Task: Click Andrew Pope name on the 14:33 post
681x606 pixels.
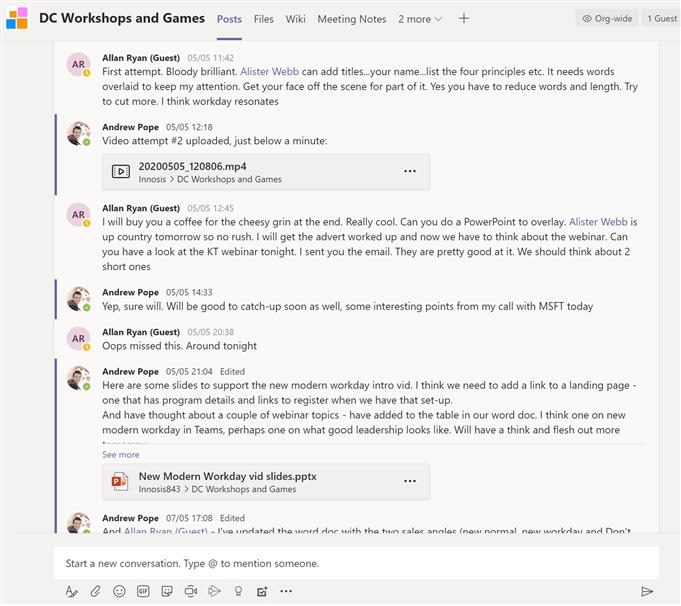Action: pyautogui.click(x=130, y=292)
